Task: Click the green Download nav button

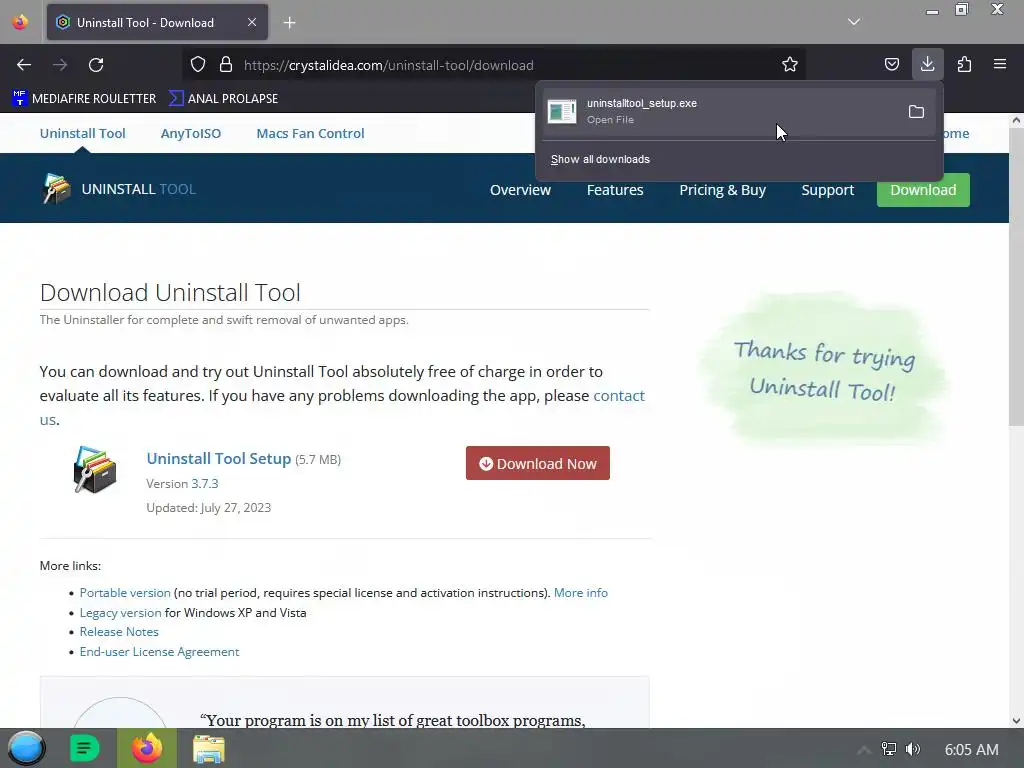Action: (x=923, y=190)
